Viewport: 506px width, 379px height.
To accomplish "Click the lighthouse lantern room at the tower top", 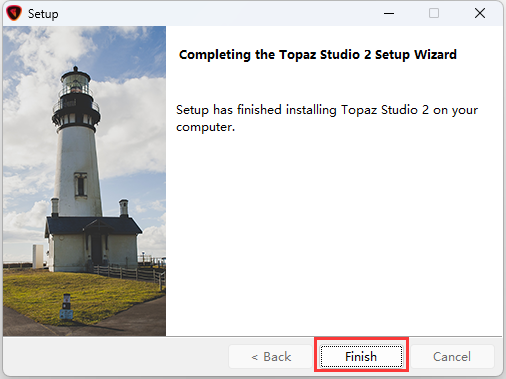I will pos(76,83).
